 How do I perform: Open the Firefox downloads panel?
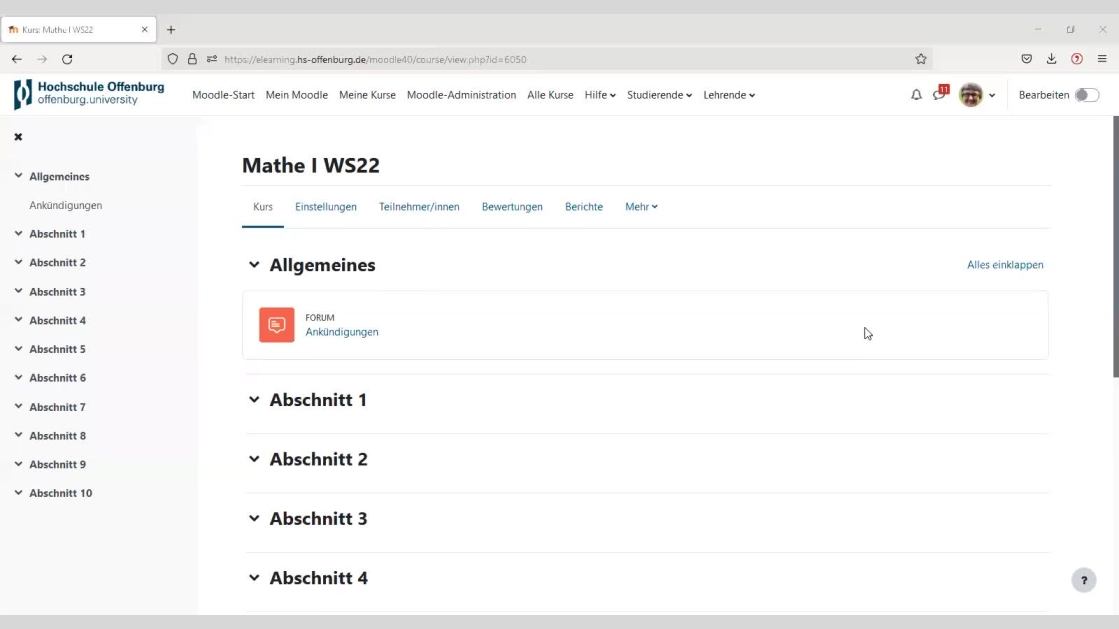[x=1051, y=59]
